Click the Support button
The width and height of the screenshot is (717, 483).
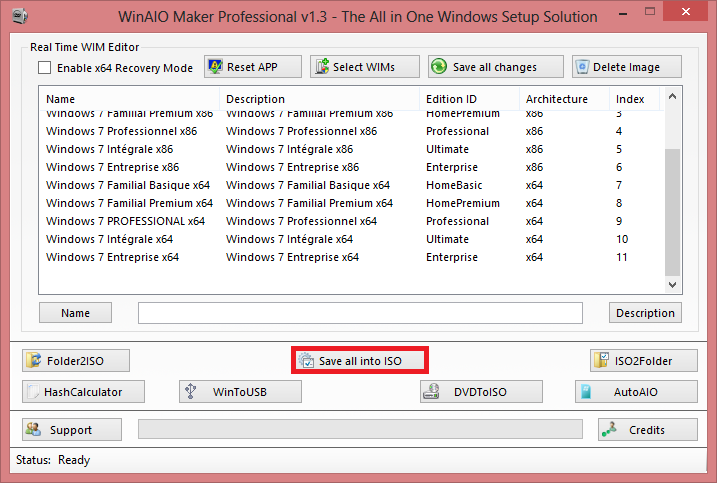coord(71,429)
